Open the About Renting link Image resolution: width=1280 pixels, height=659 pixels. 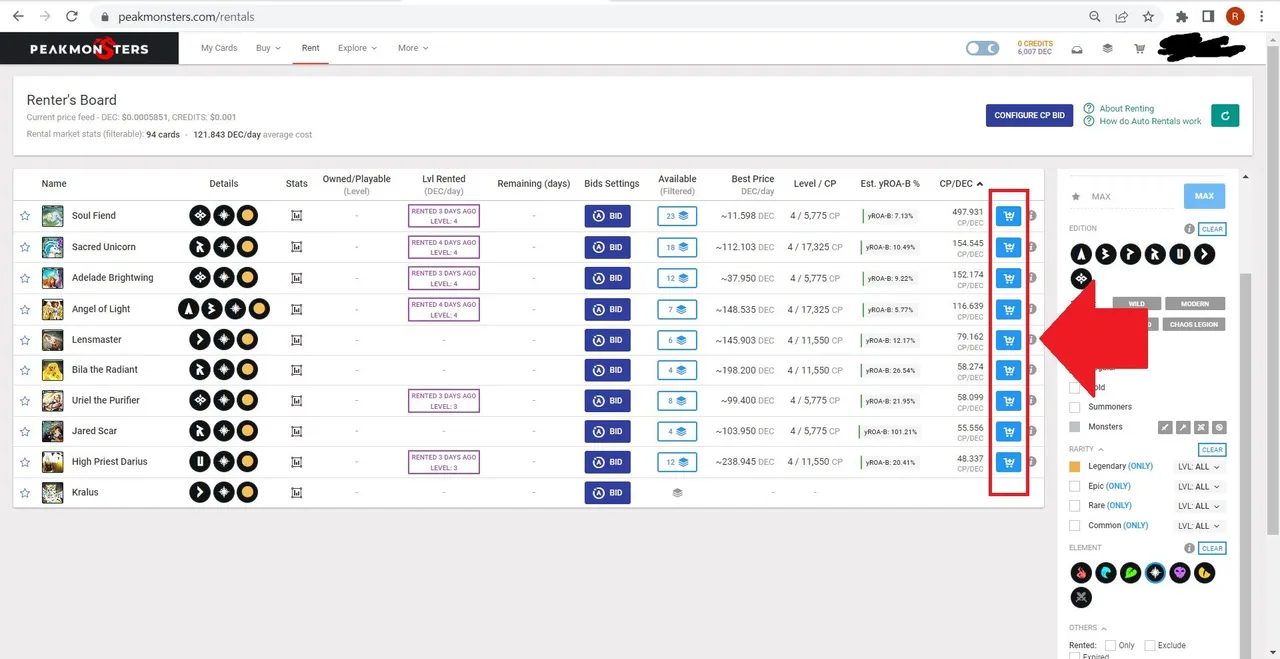1126,108
